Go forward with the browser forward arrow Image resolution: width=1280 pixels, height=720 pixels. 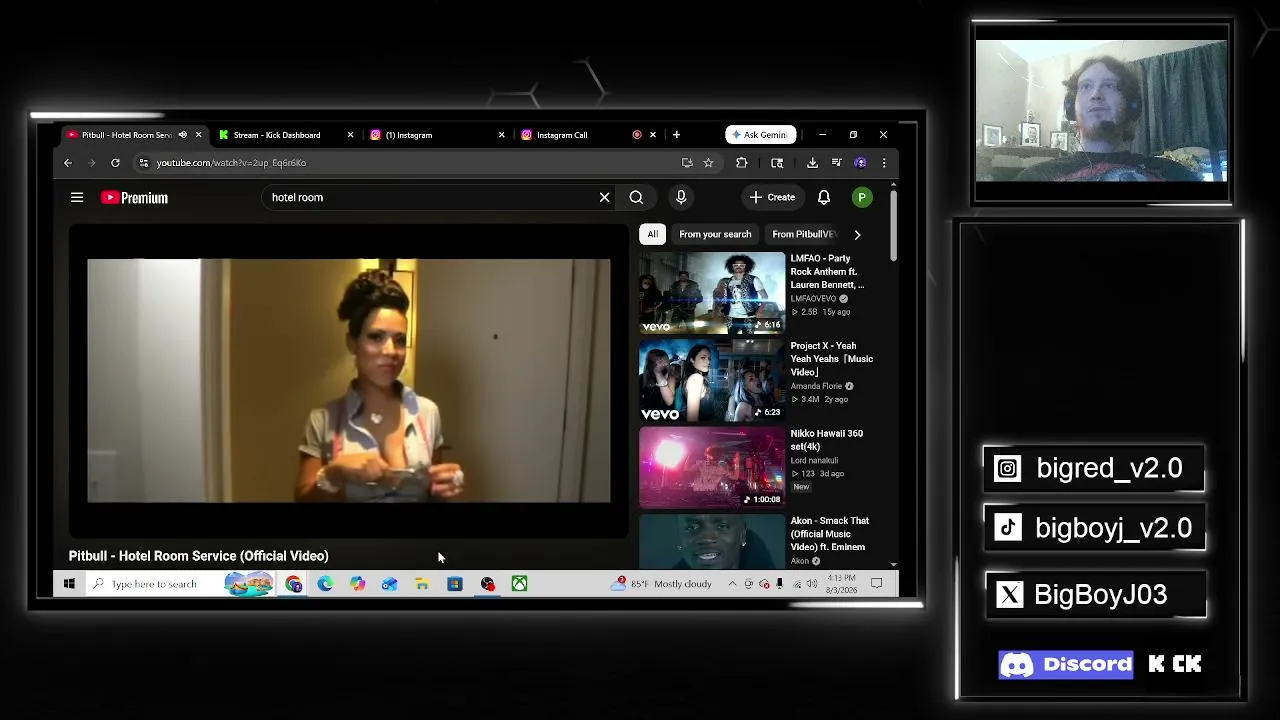(x=91, y=163)
